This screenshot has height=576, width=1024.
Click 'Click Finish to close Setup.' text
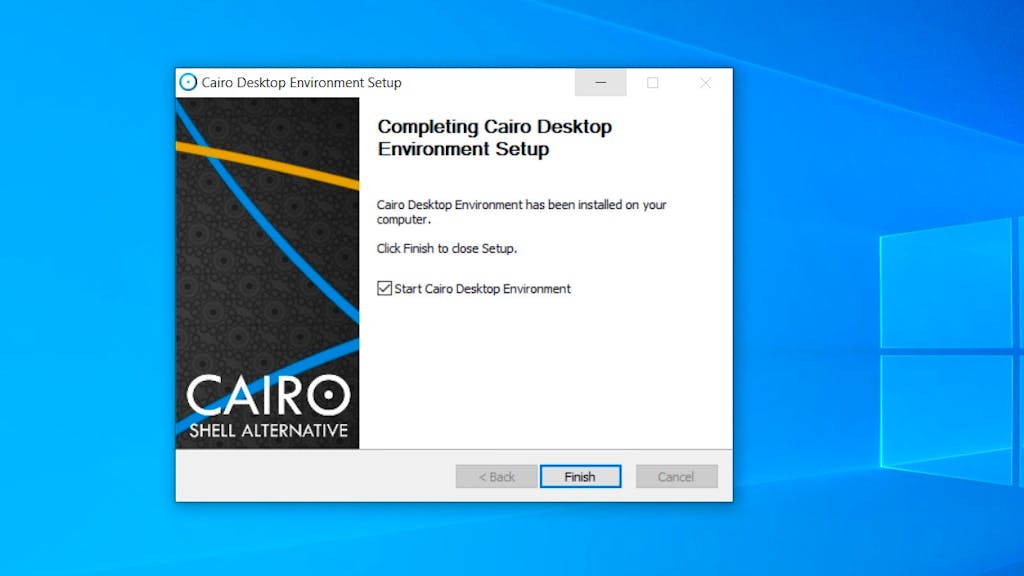(x=447, y=249)
